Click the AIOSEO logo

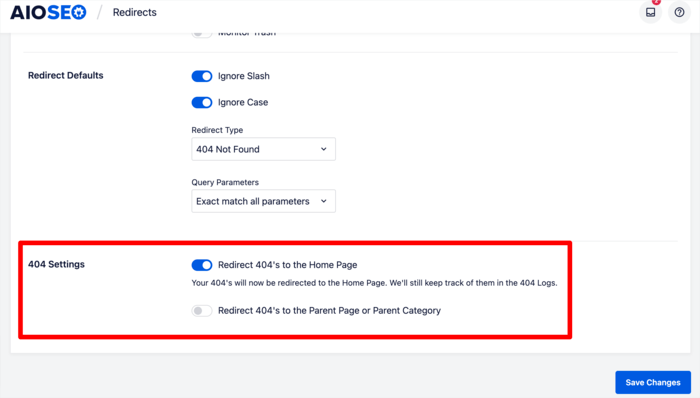(x=48, y=12)
